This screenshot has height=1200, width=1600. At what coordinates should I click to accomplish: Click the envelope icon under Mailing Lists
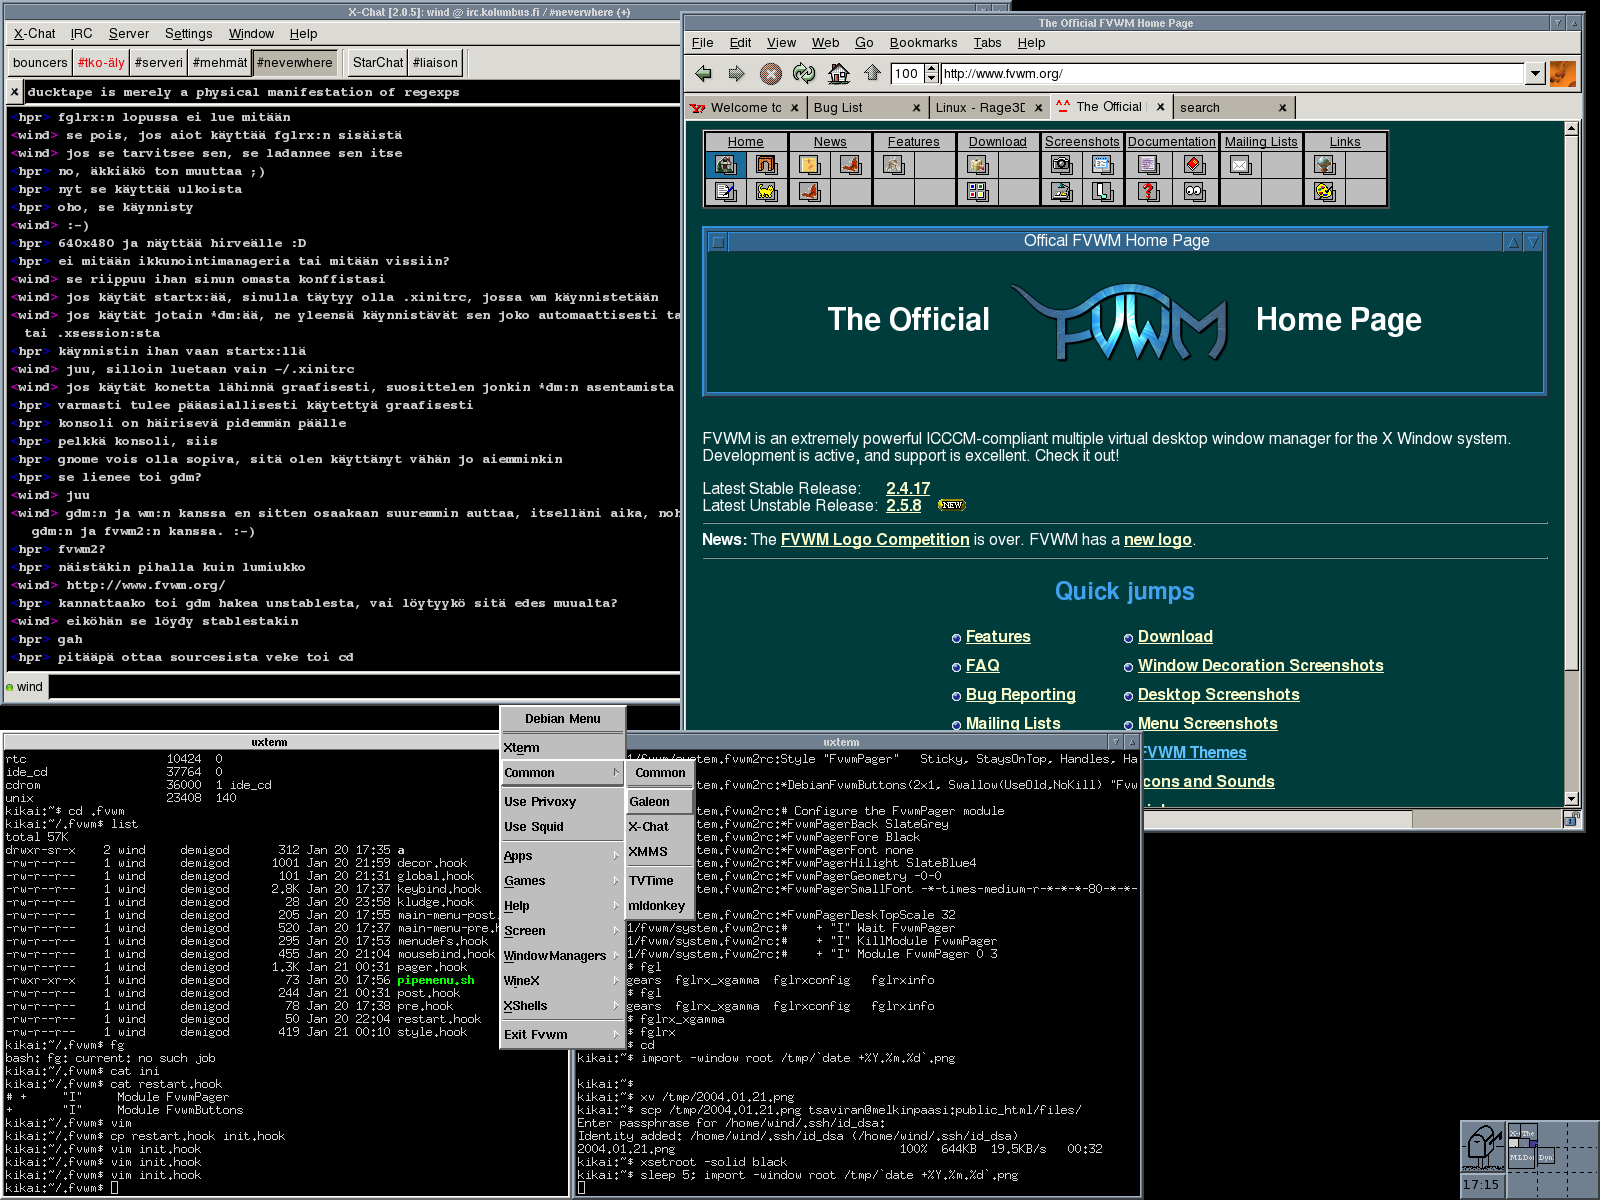(x=1240, y=165)
